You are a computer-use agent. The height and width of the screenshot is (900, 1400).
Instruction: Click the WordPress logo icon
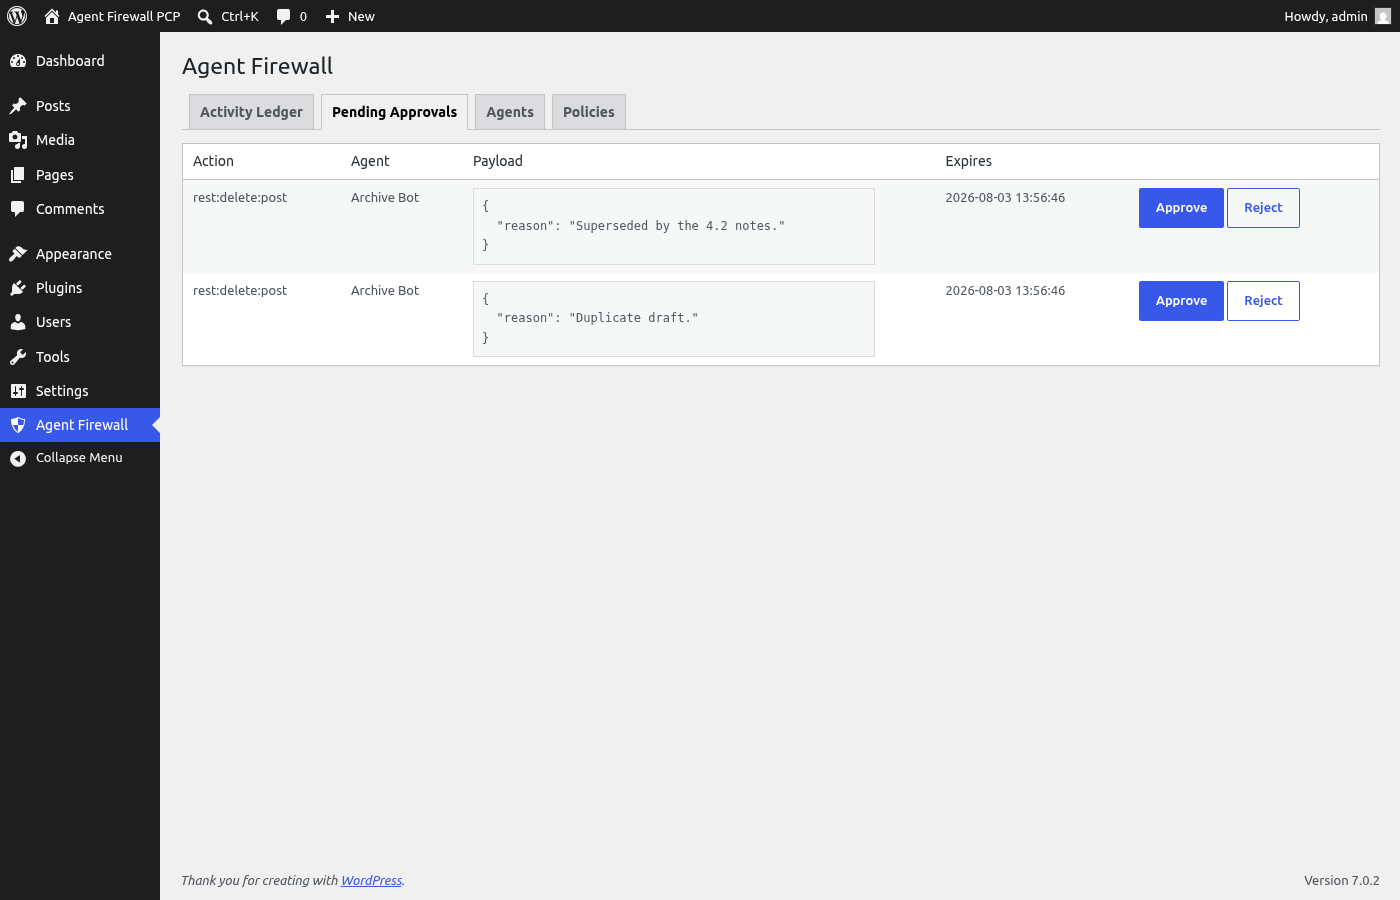pyautogui.click(x=17, y=16)
